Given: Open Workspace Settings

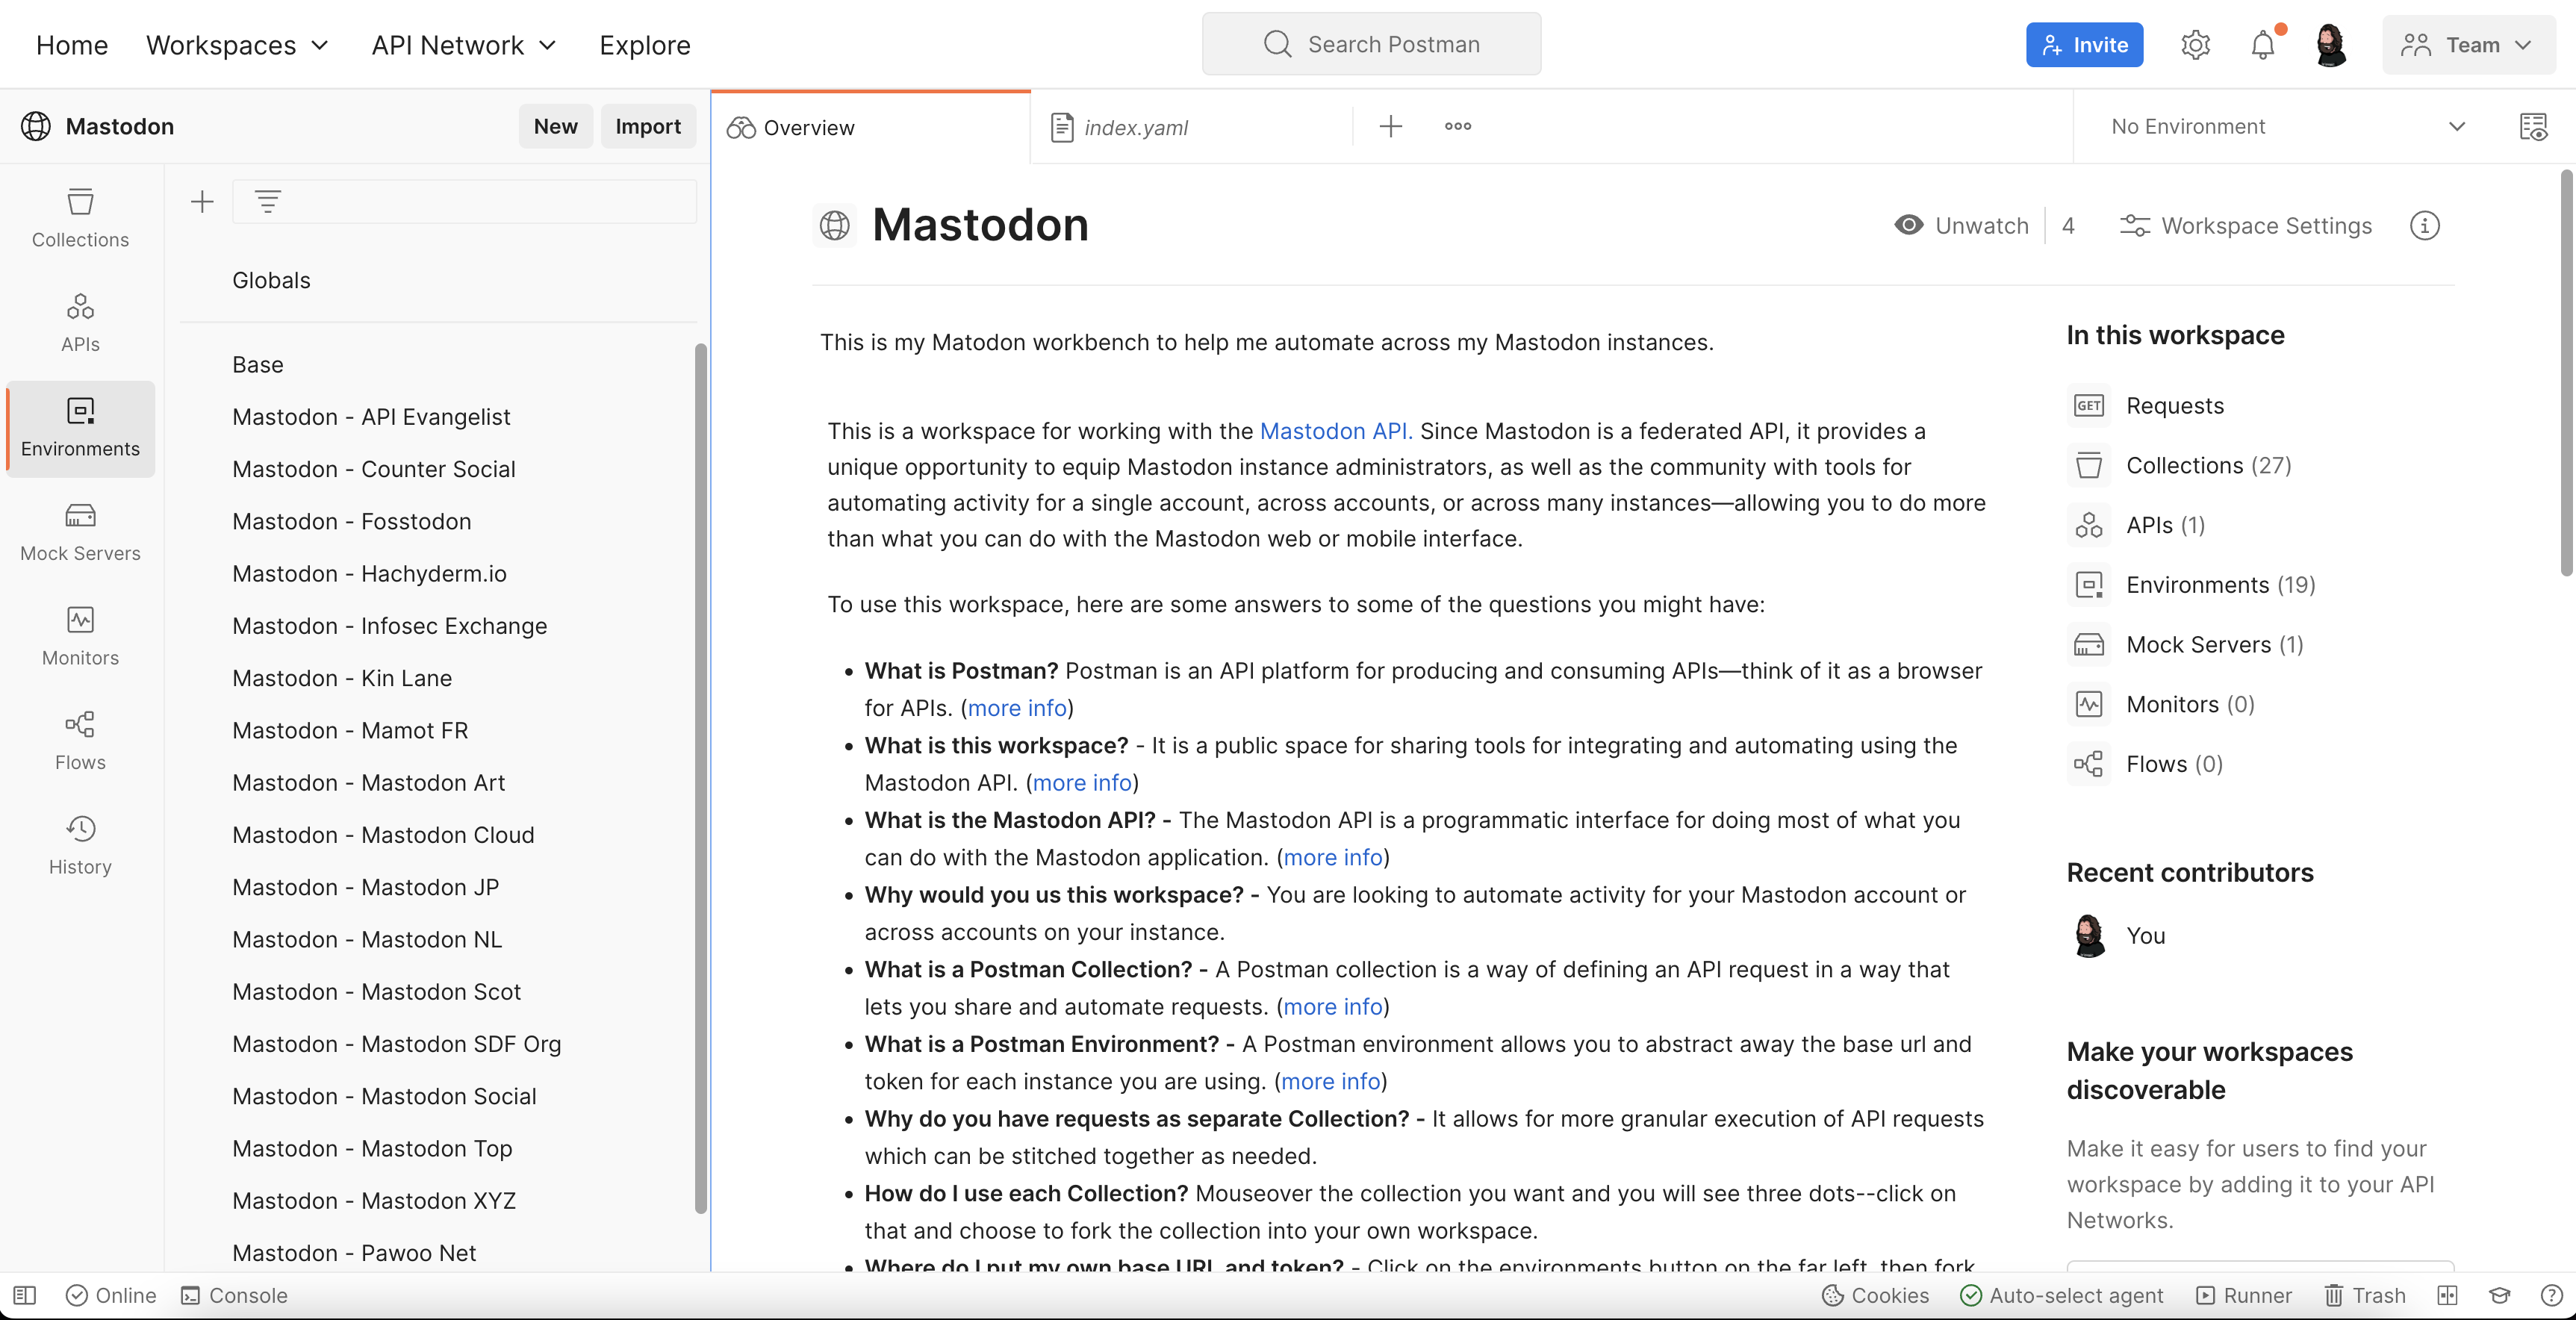Looking at the screenshot, I should point(2245,226).
